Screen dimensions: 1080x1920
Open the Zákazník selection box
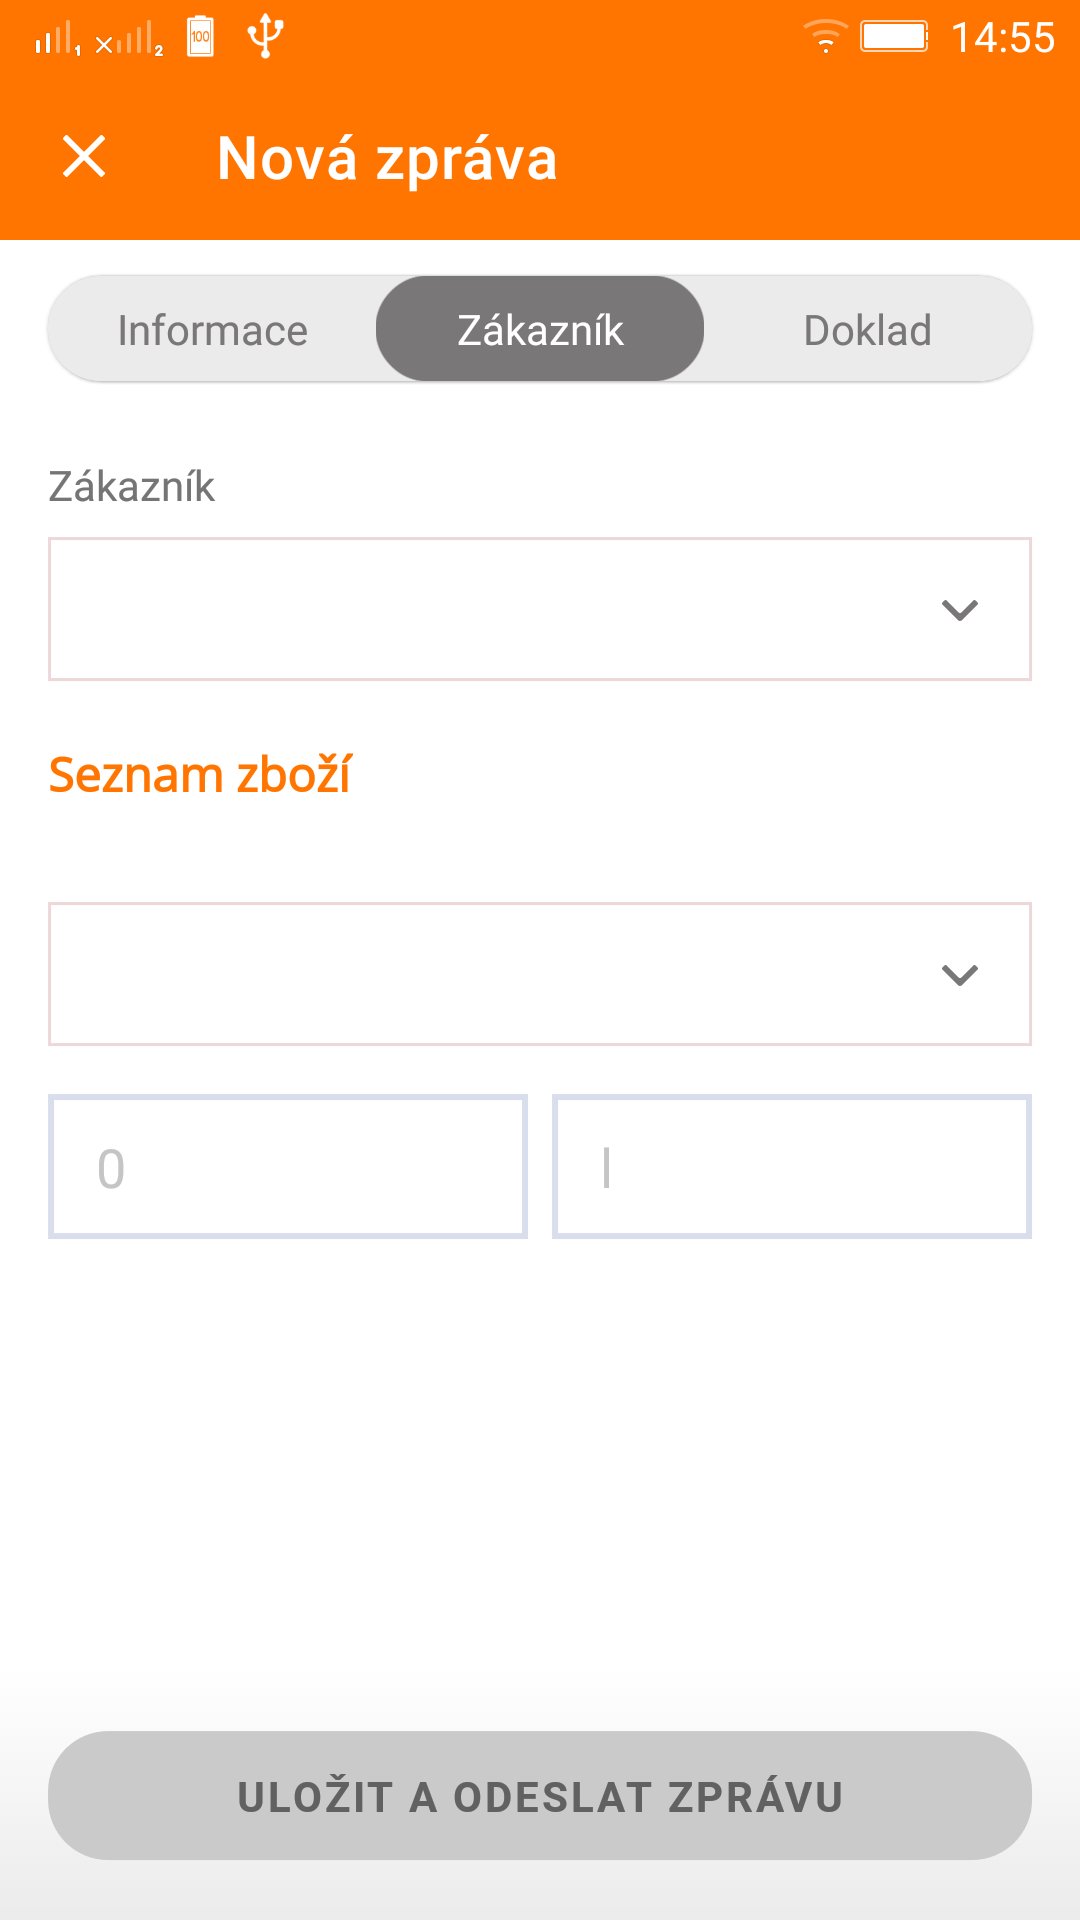540,609
